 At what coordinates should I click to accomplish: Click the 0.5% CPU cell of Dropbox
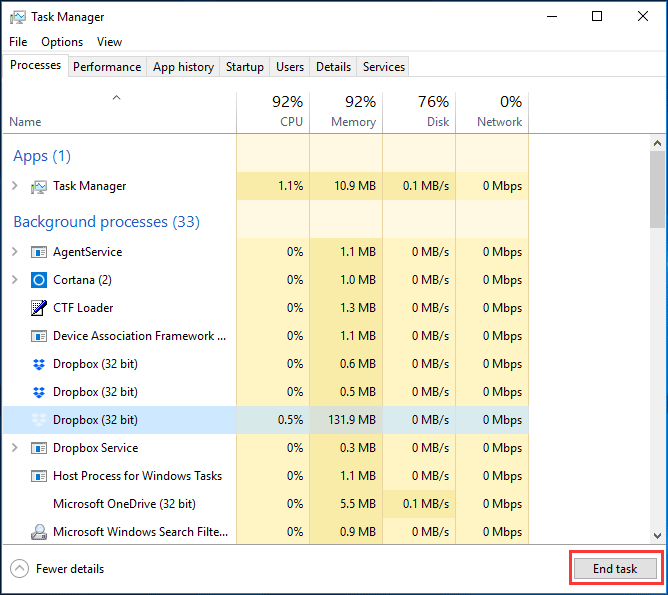[273, 420]
